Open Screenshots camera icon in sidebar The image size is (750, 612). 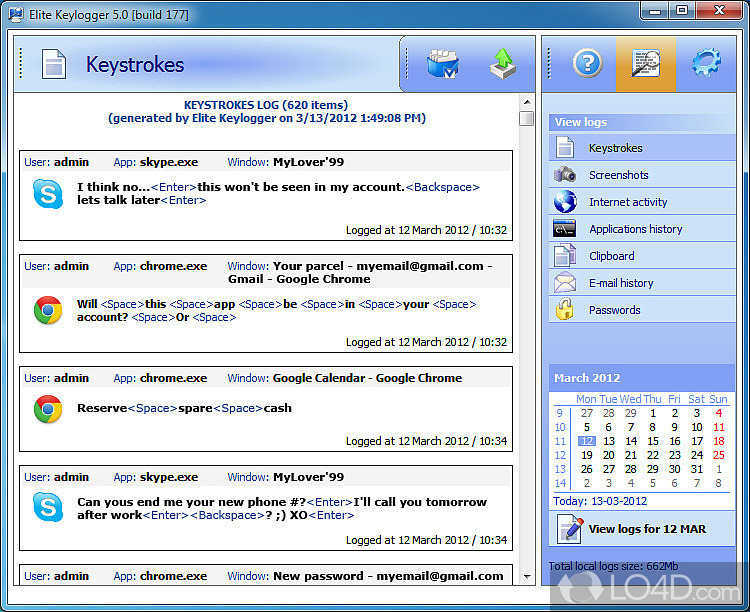pyautogui.click(x=565, y=175)
